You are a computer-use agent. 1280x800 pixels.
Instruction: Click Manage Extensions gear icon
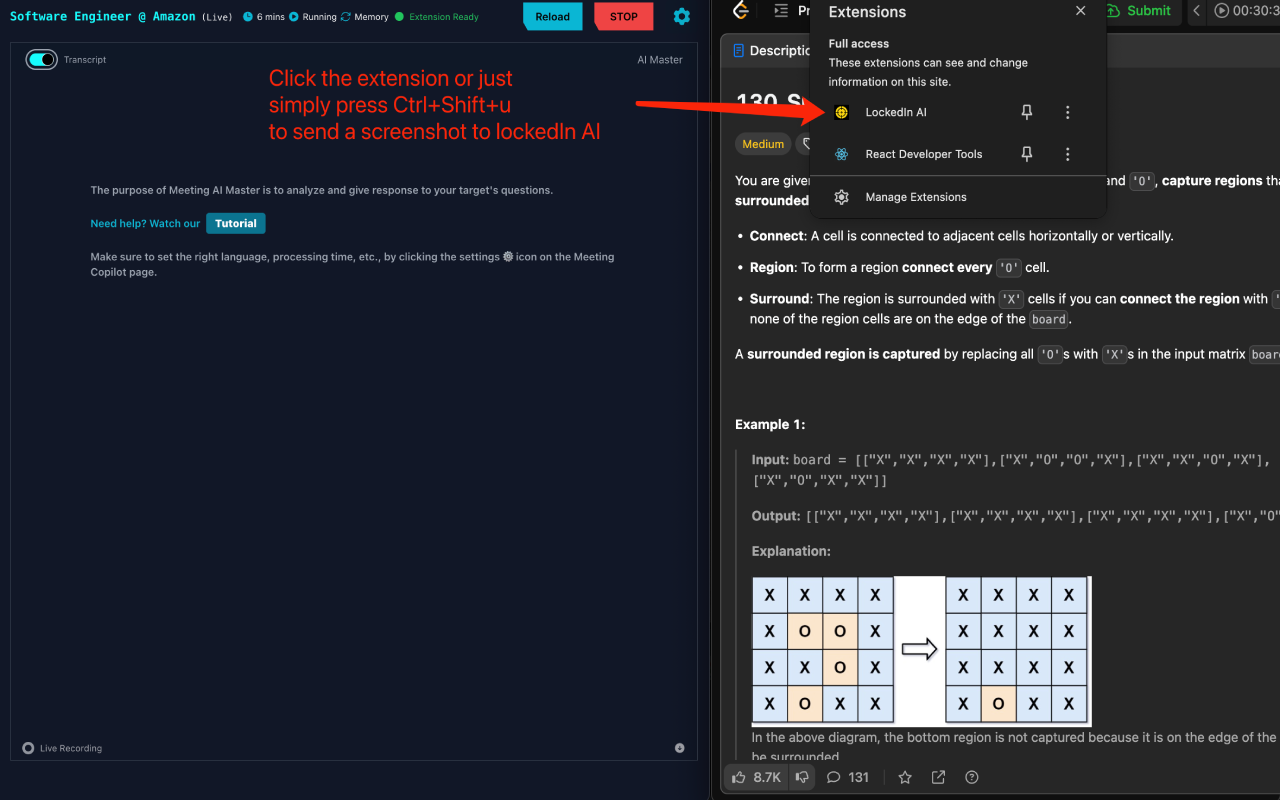coord(842,197)
